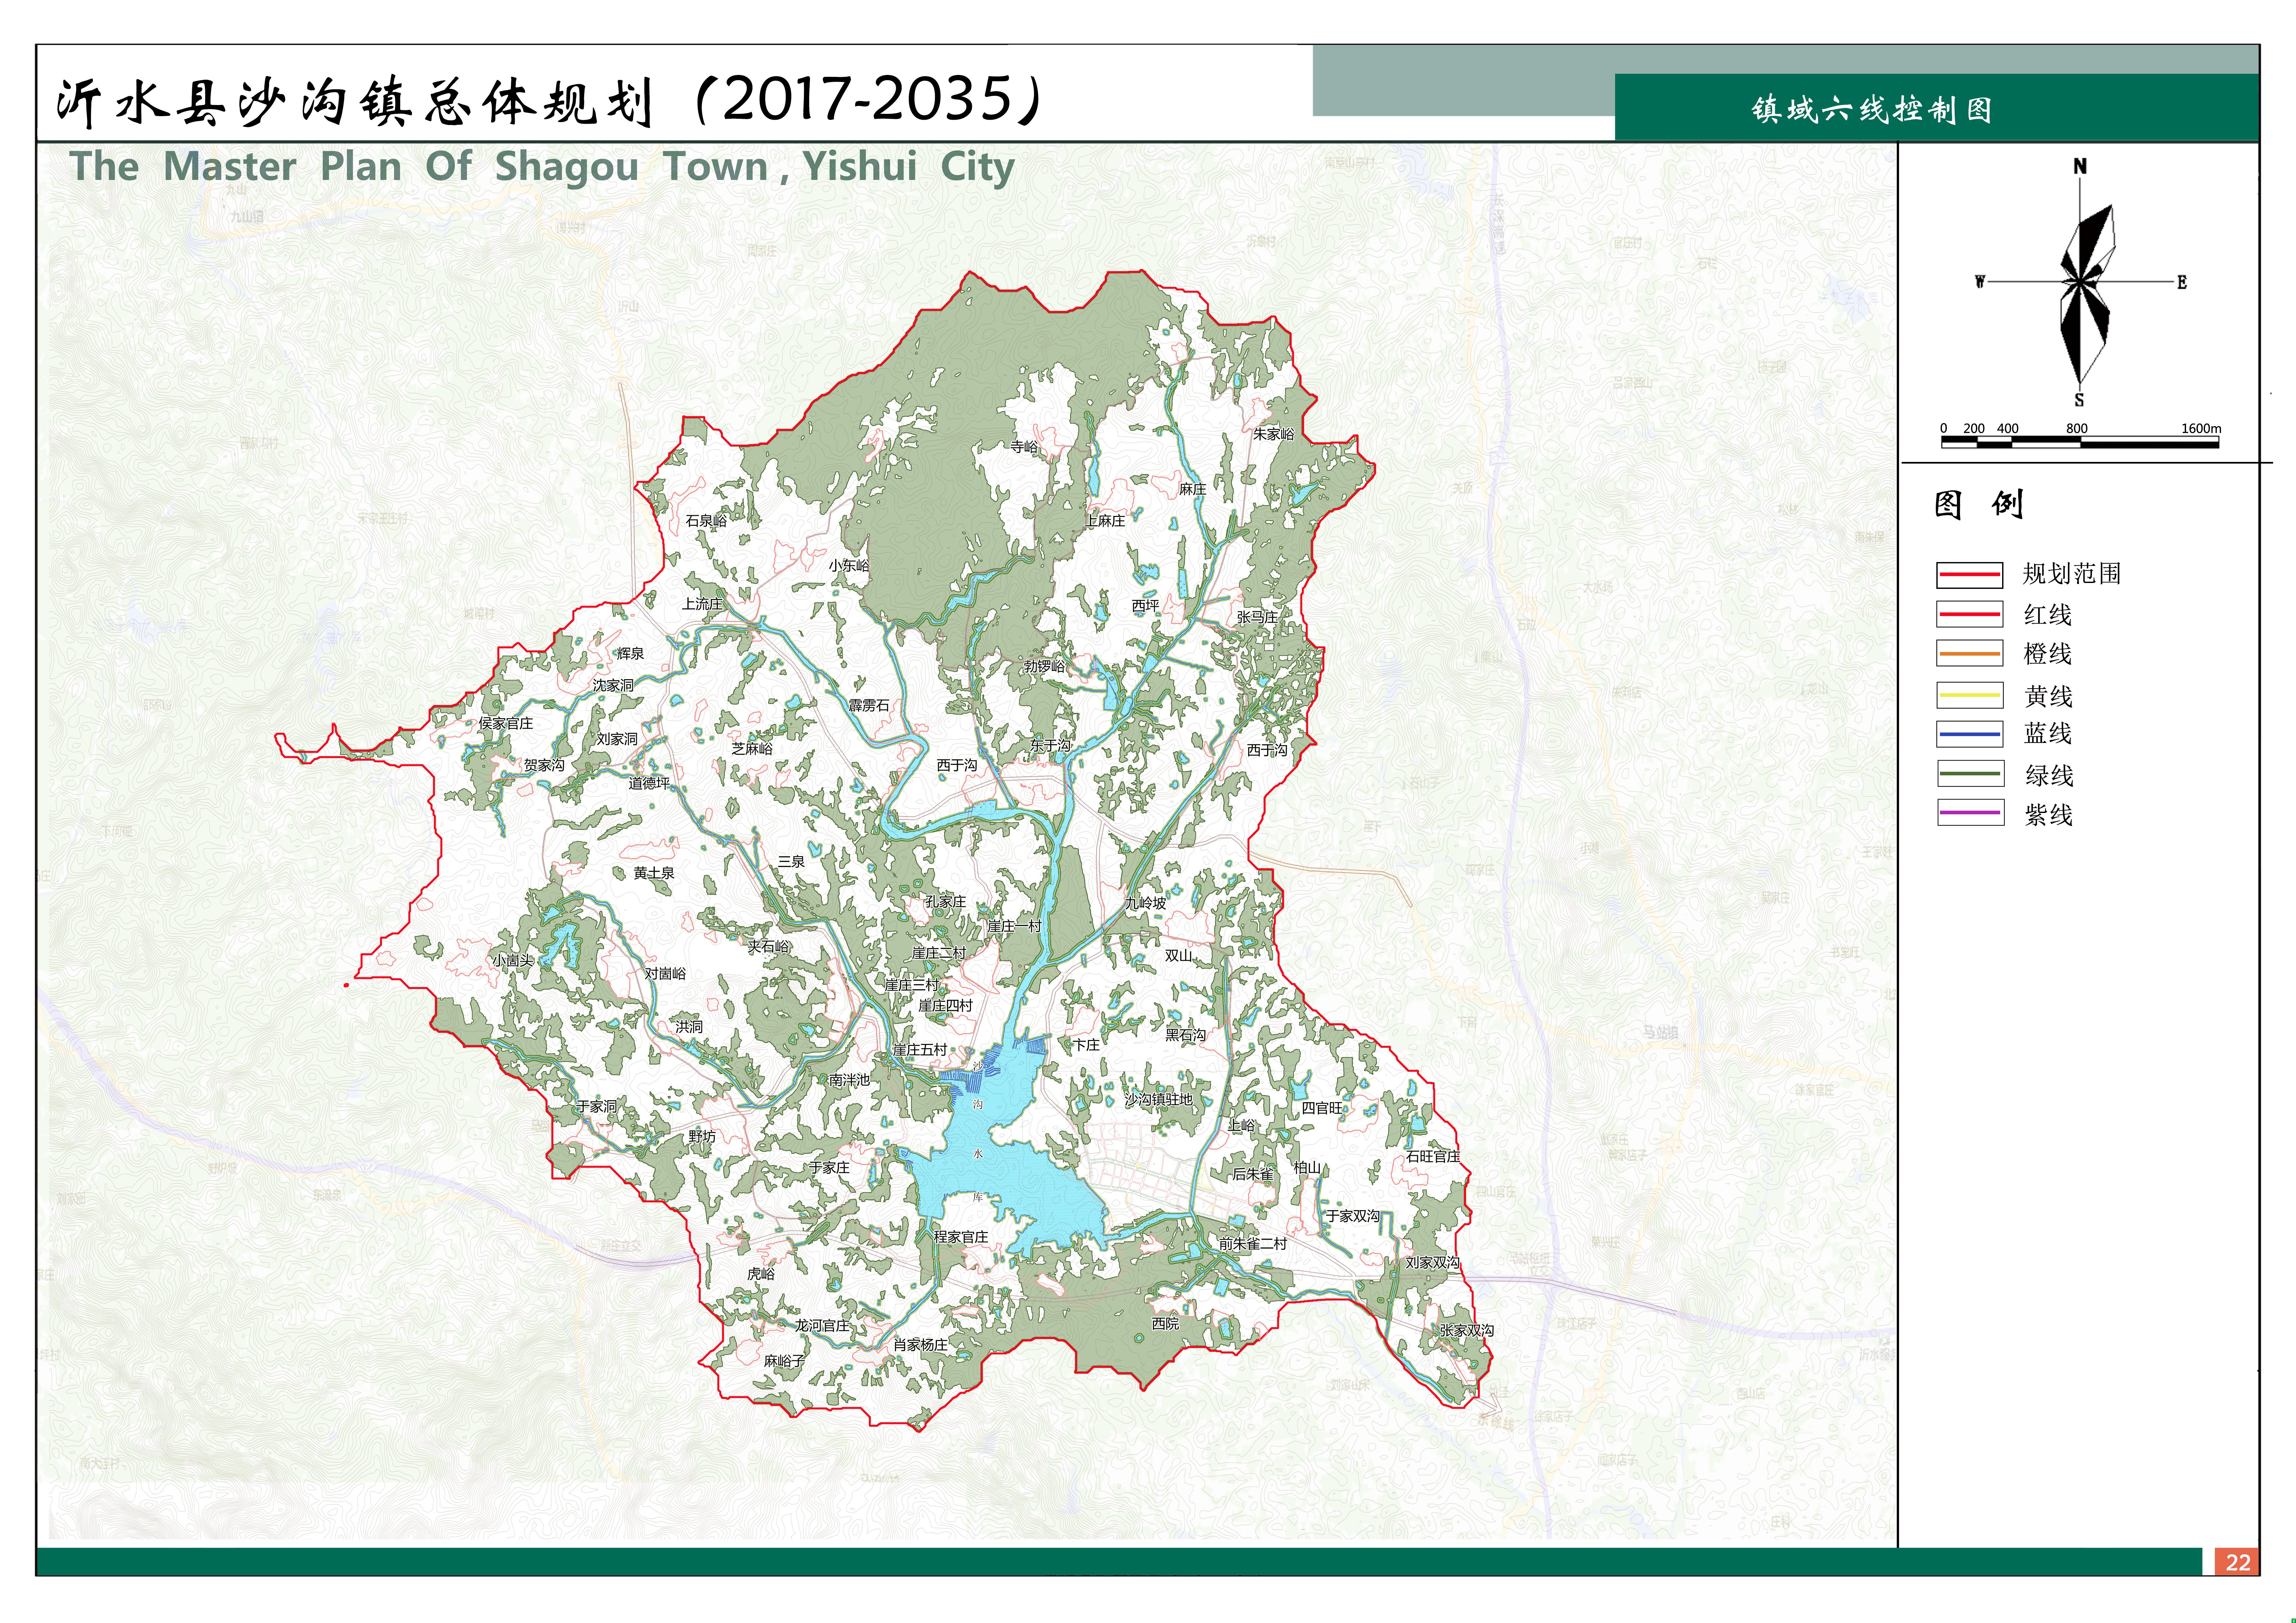
Task: Click the red 规划范围 legend swatch
Action: 1969,575
